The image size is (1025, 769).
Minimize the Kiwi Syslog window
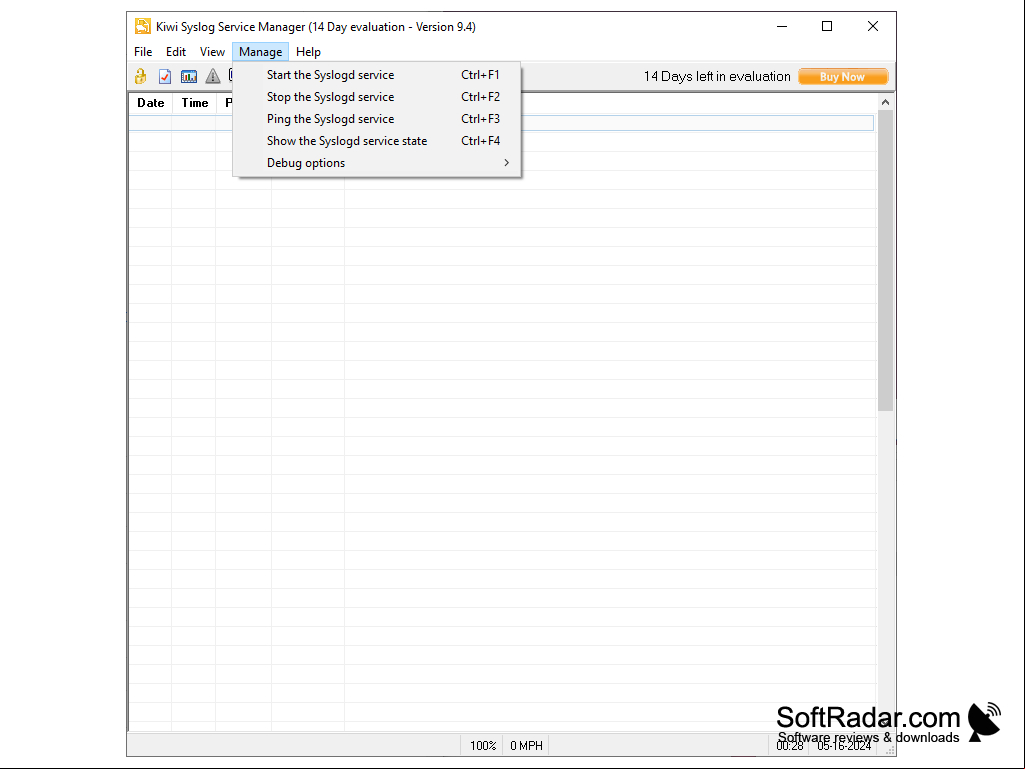coord(782,26)
